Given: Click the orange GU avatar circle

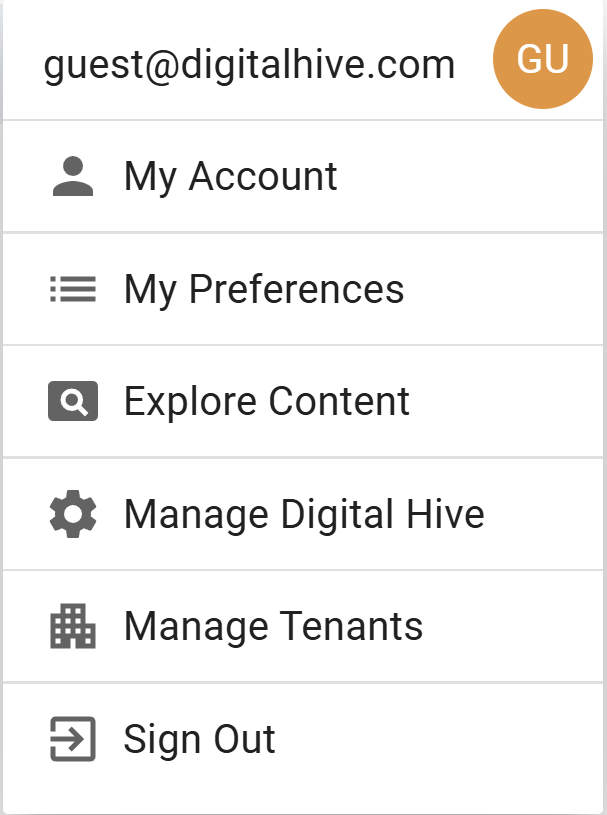Looking at the screenshot, I should coord(543,59).
